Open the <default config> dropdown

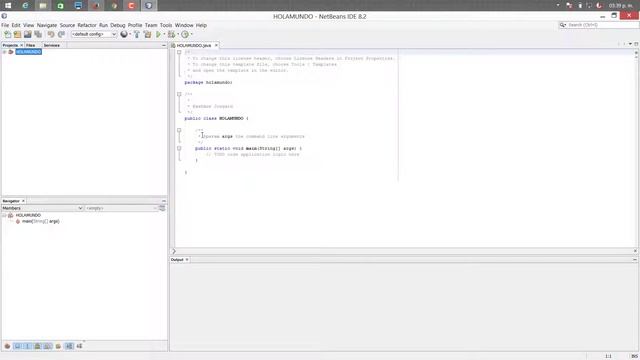tap(94, 35)
